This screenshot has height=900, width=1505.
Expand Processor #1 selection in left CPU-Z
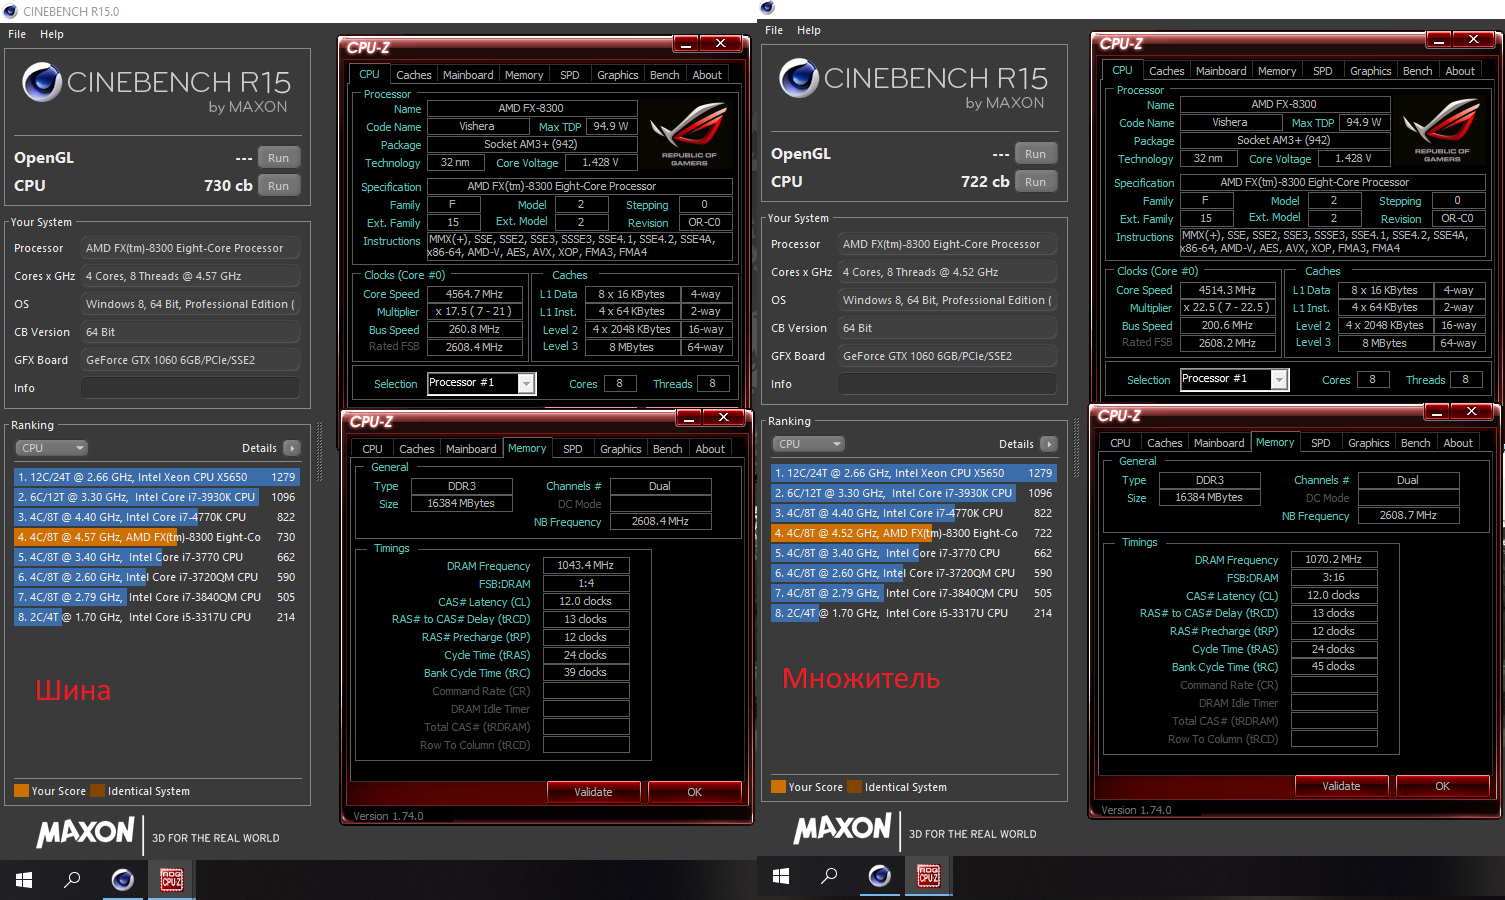[x=526, y=383]
